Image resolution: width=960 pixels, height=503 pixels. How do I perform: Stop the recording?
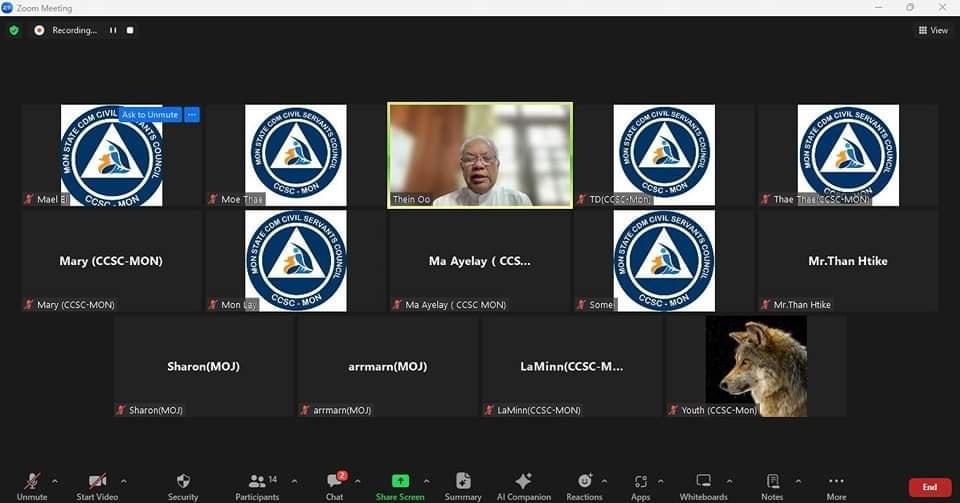[x=130, y=30]
